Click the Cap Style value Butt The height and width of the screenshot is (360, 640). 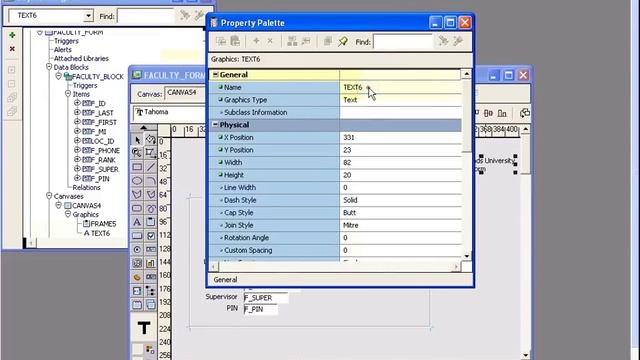(400, 213)
